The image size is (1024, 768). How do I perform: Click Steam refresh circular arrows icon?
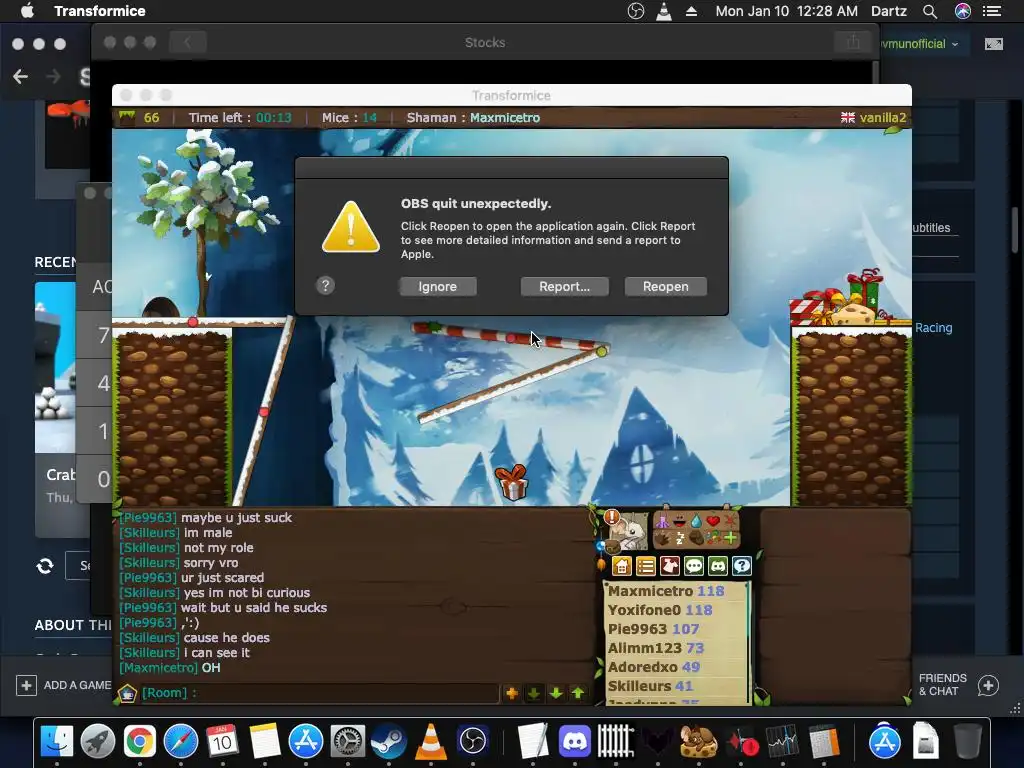click(x=44, y=566)
